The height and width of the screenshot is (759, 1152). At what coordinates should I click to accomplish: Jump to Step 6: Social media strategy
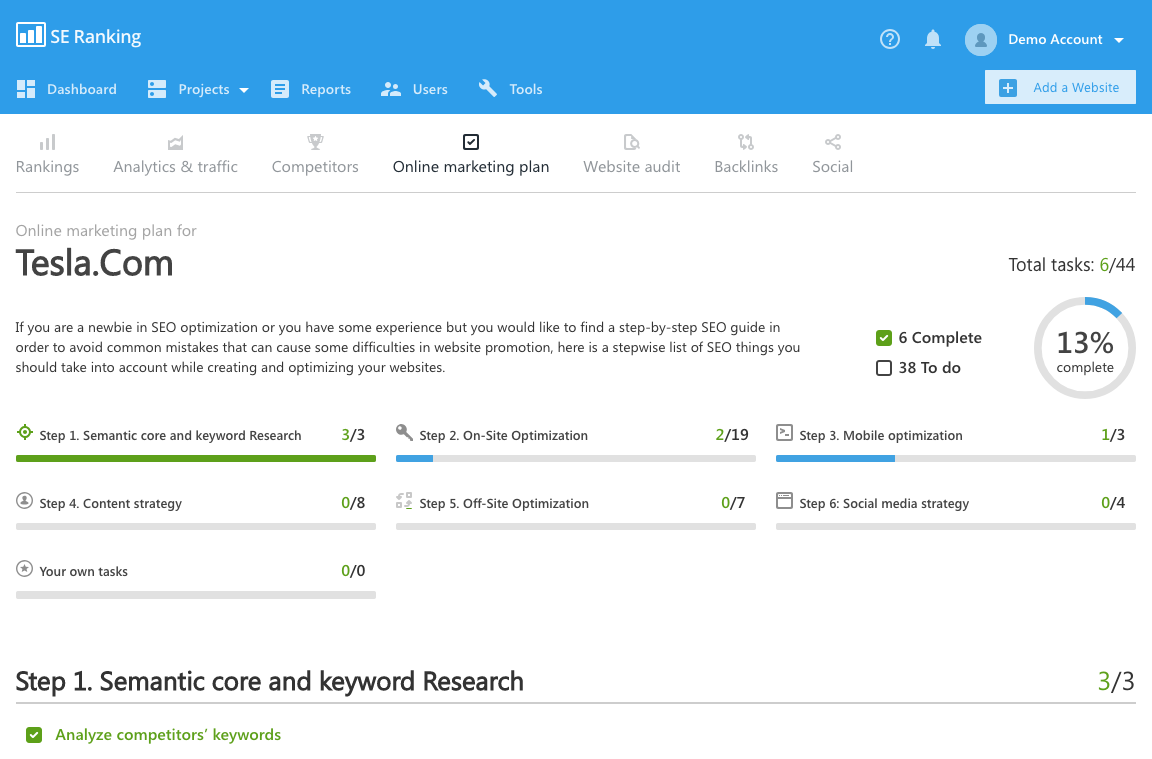pos(884,503)
